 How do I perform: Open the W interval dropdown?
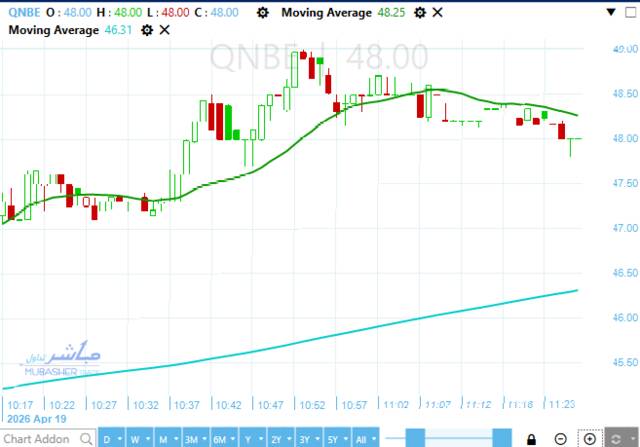pyautogui.click(x=138, y=439)
